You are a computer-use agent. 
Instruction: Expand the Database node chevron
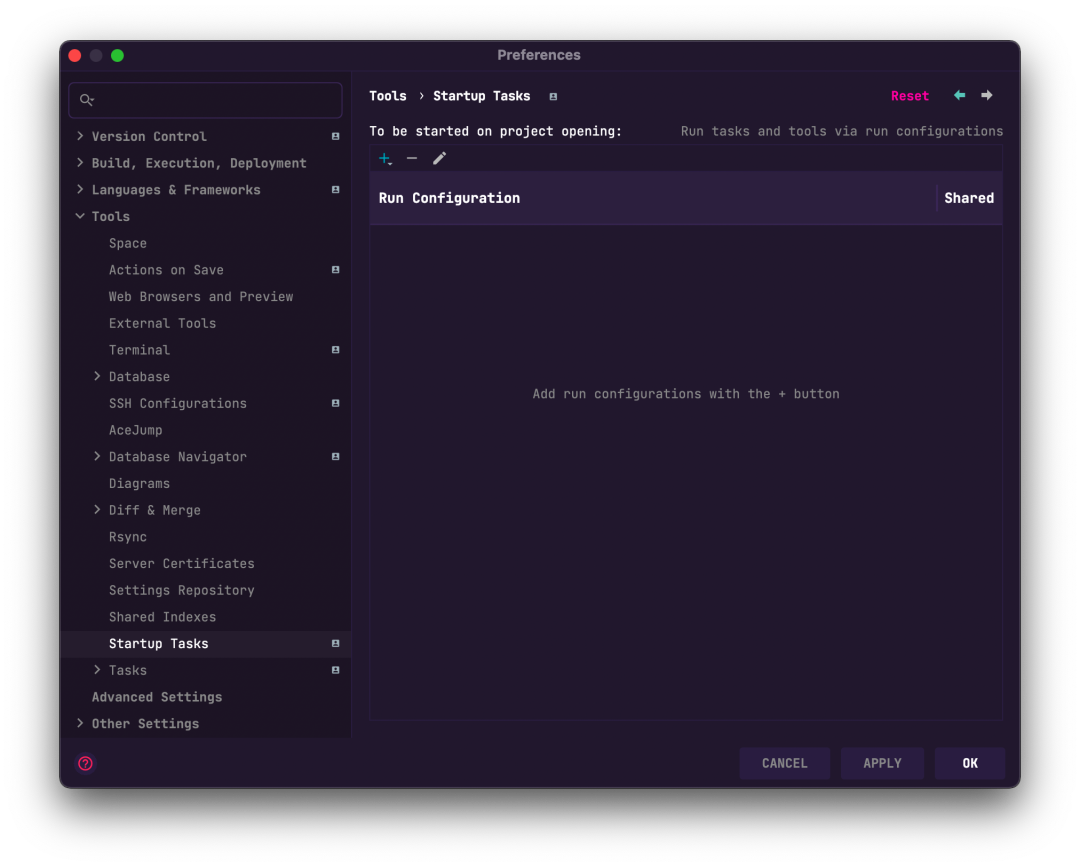click(97, 376)
